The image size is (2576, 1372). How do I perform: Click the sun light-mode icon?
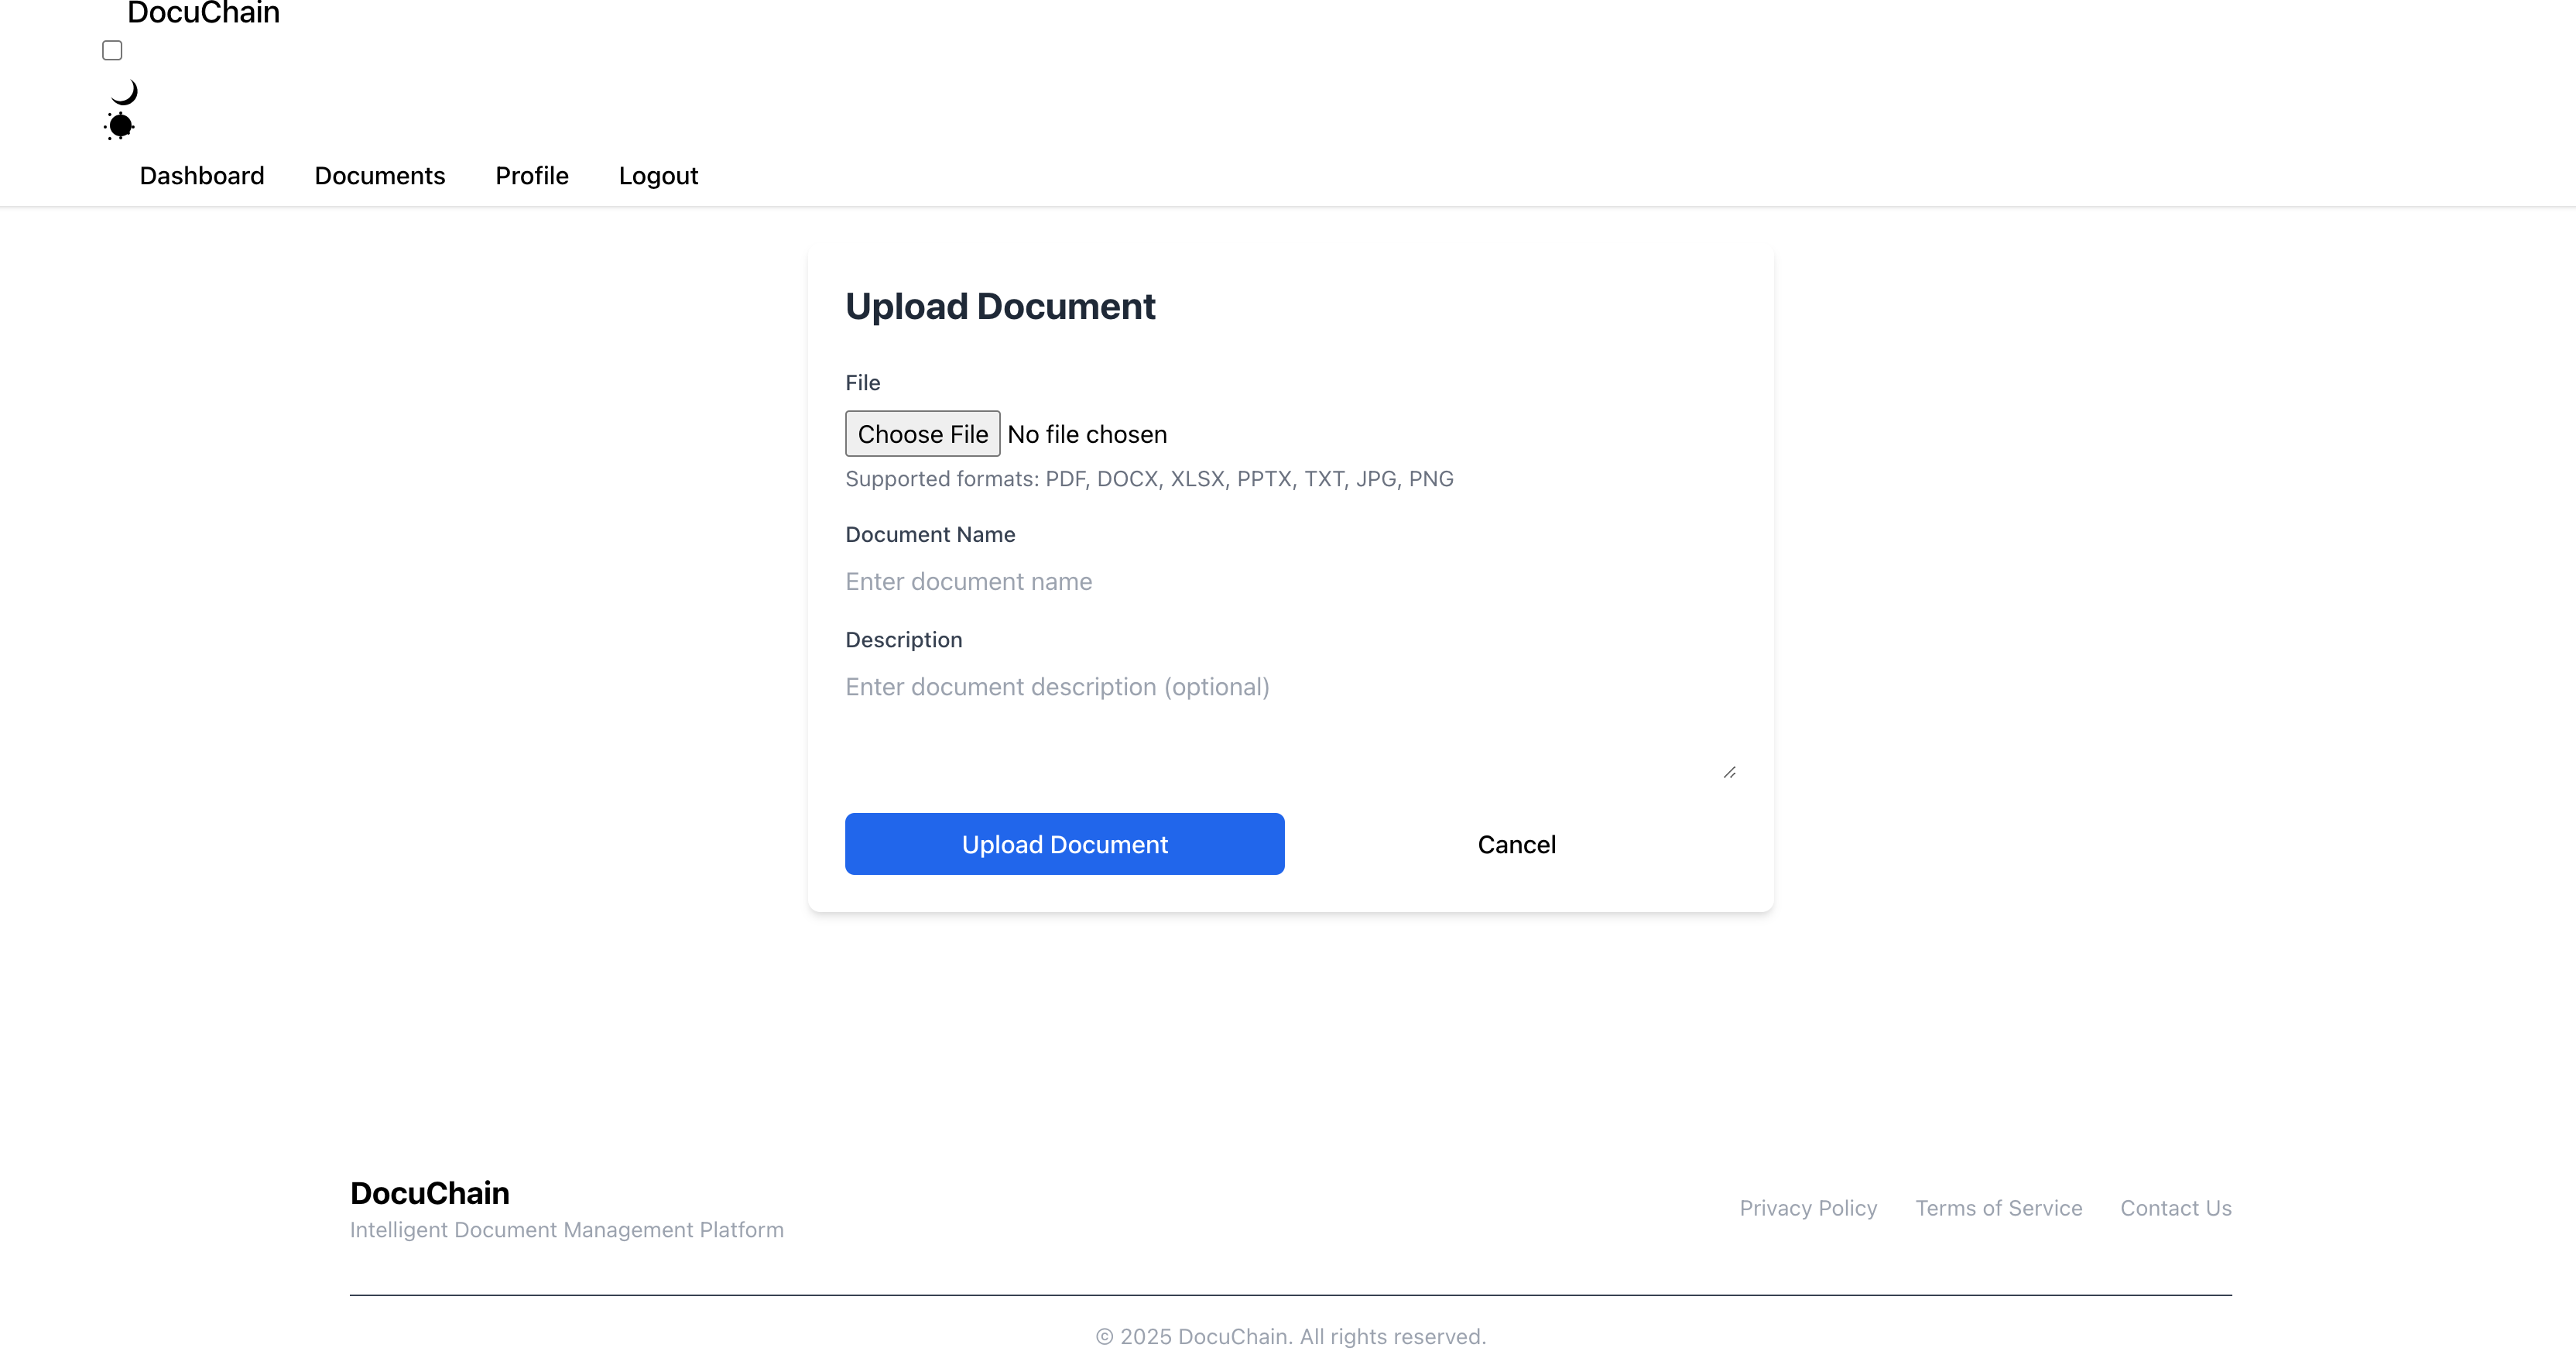tap(120, 125)
